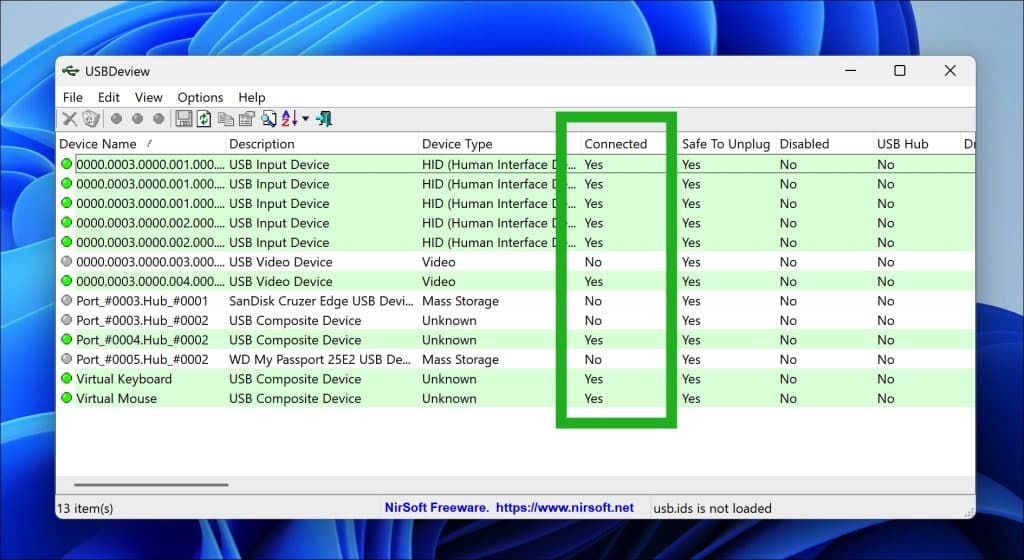This screenshot has height=560, width=1024.
Task: Open the nirsoft.net link in status bar
Action: click(x=565, y=508)
